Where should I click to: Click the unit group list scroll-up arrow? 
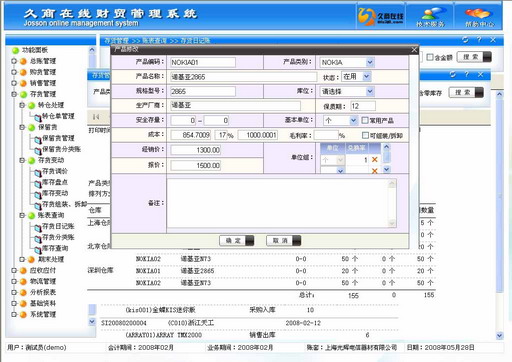(386, 147)
